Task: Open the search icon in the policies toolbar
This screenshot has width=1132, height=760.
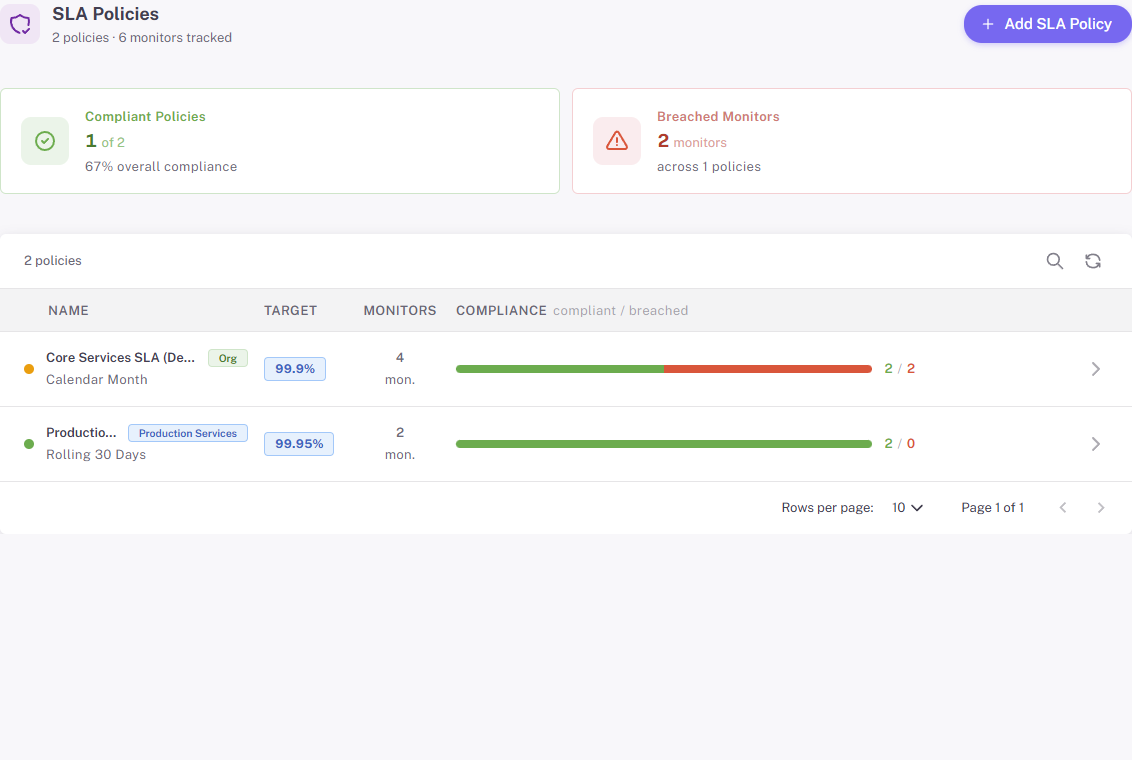Action: (1054, 260)
